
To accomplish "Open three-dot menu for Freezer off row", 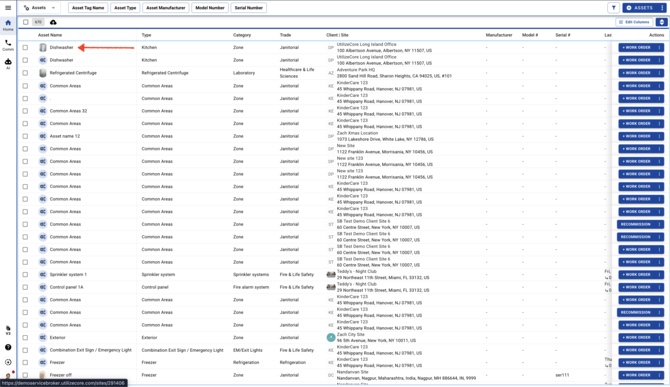I will click(x=659, y=375).
